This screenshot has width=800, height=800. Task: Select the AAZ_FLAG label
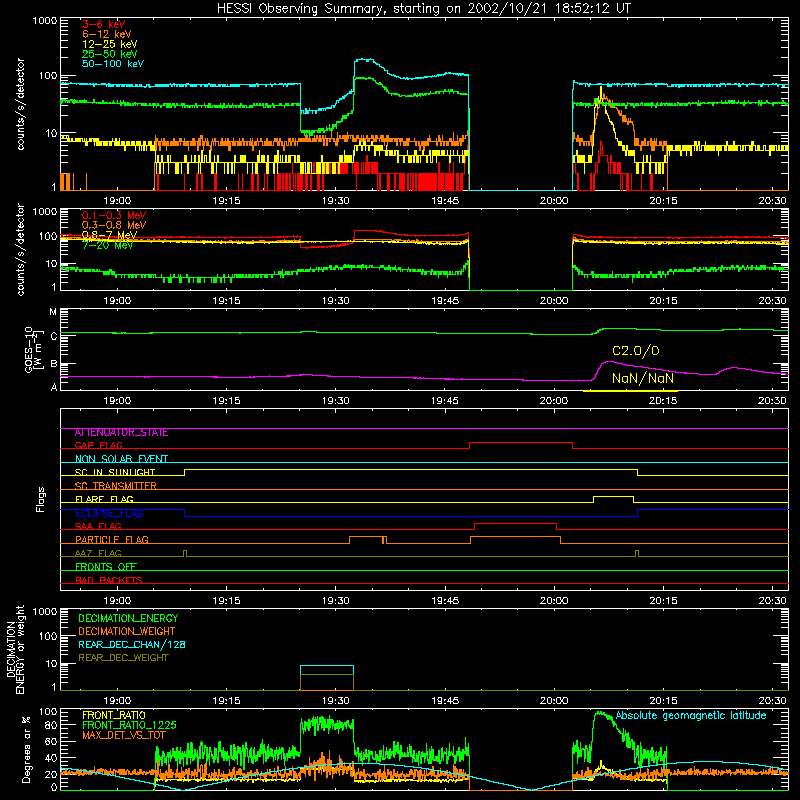[x=98, y=553]
